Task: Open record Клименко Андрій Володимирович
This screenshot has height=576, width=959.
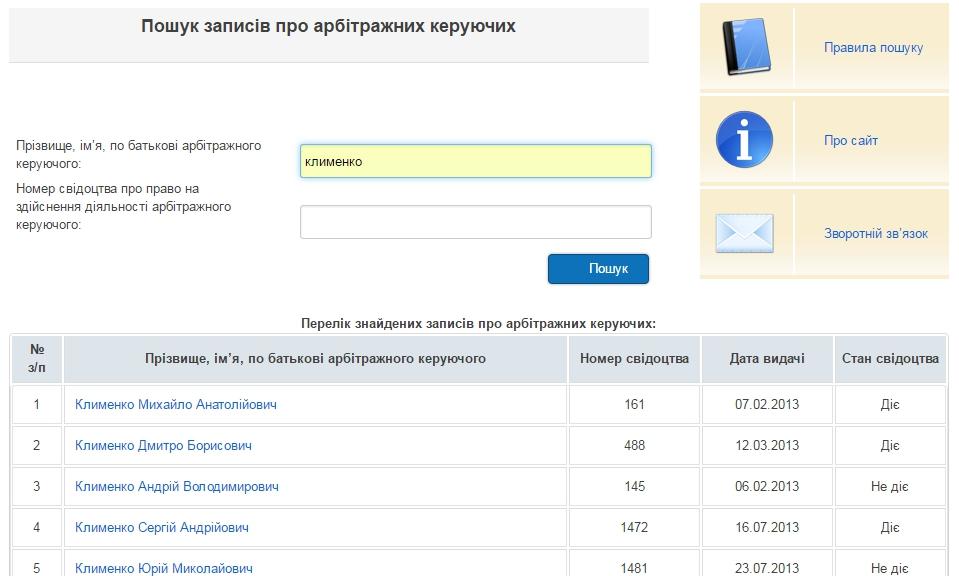Action: coord(177,487)
